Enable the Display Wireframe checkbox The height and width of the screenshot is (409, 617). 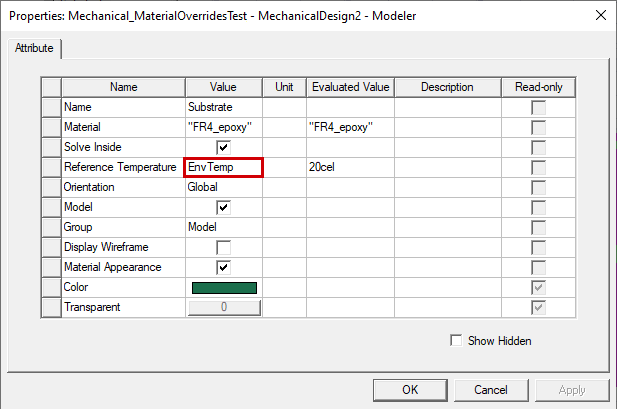224,247
